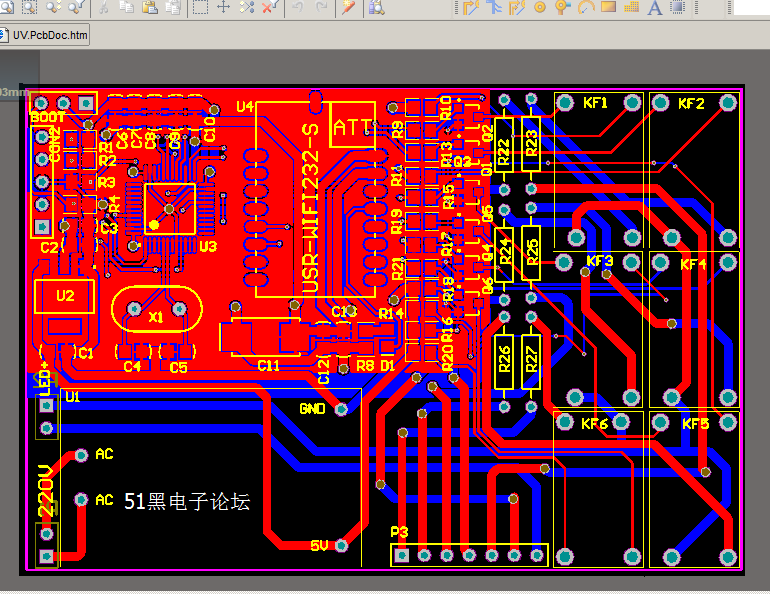Click the Cut scissors icon
Viewport: 770px width, 594px height.
pos(104,7)
